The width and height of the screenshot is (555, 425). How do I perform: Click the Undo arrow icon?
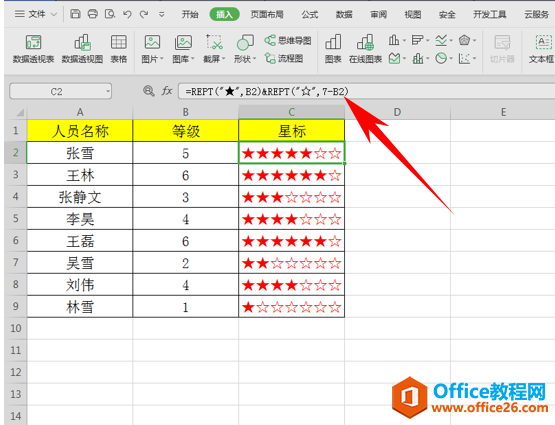[x=127, y=14]
